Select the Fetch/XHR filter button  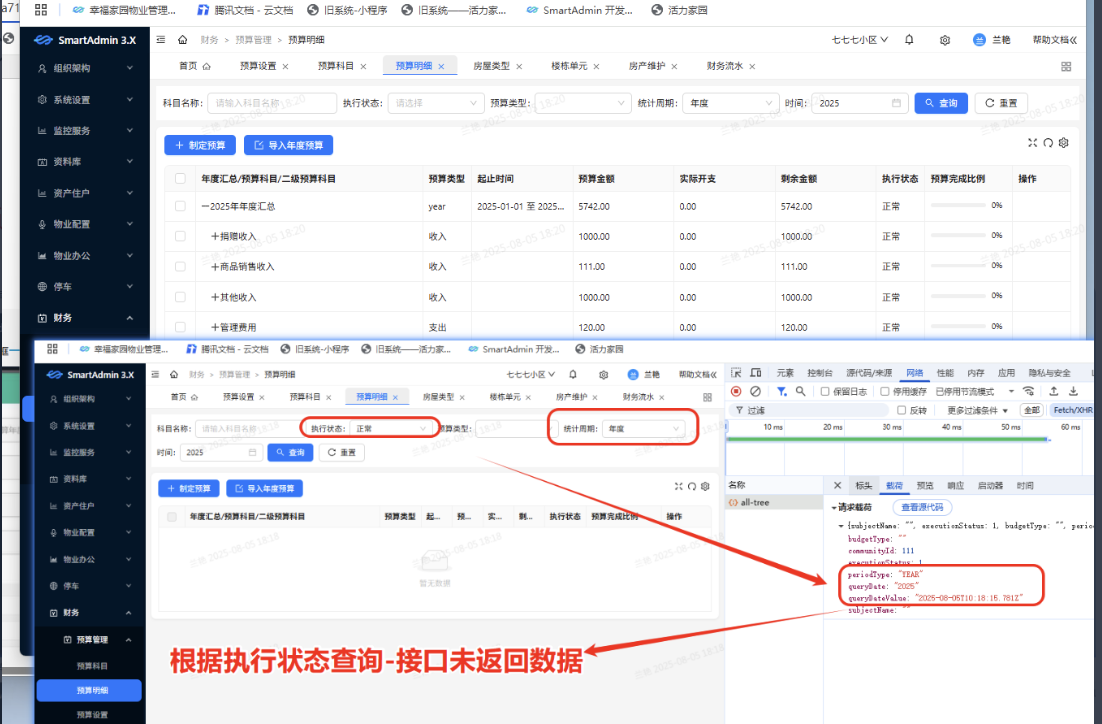(1072, 410)
